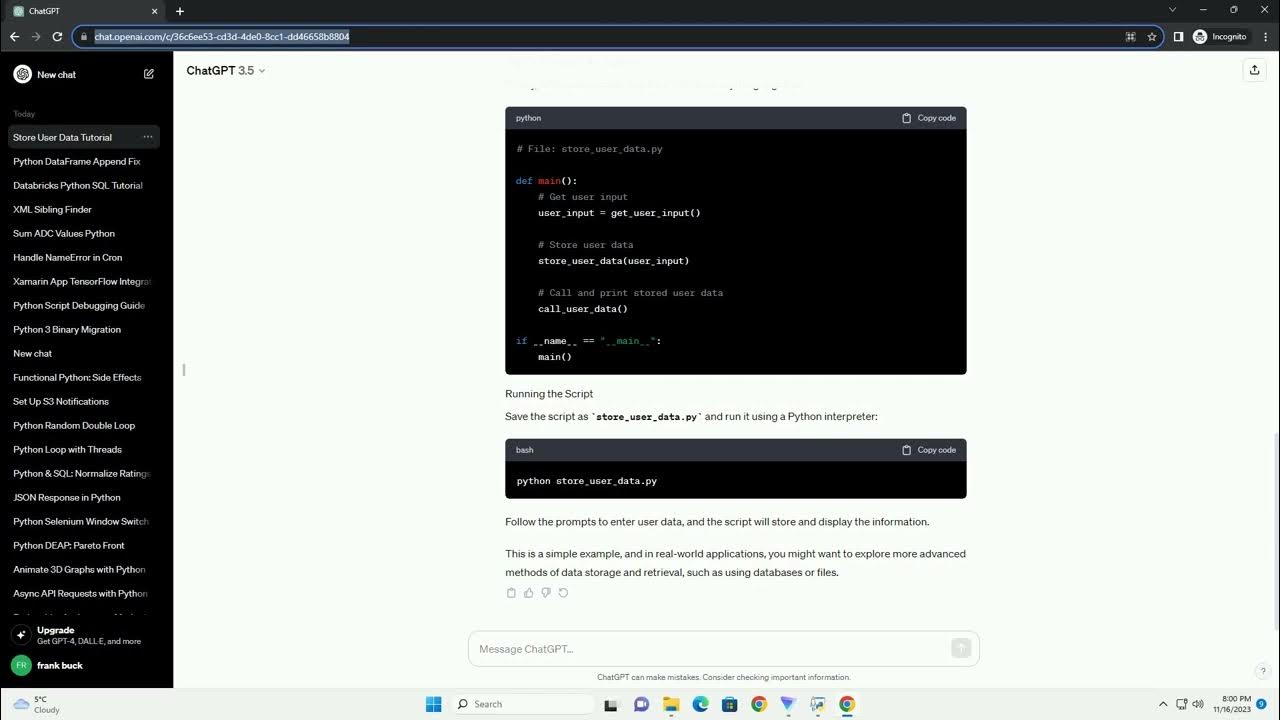
Task: Open the browser side panel icon
Action: pos(1178,36)
